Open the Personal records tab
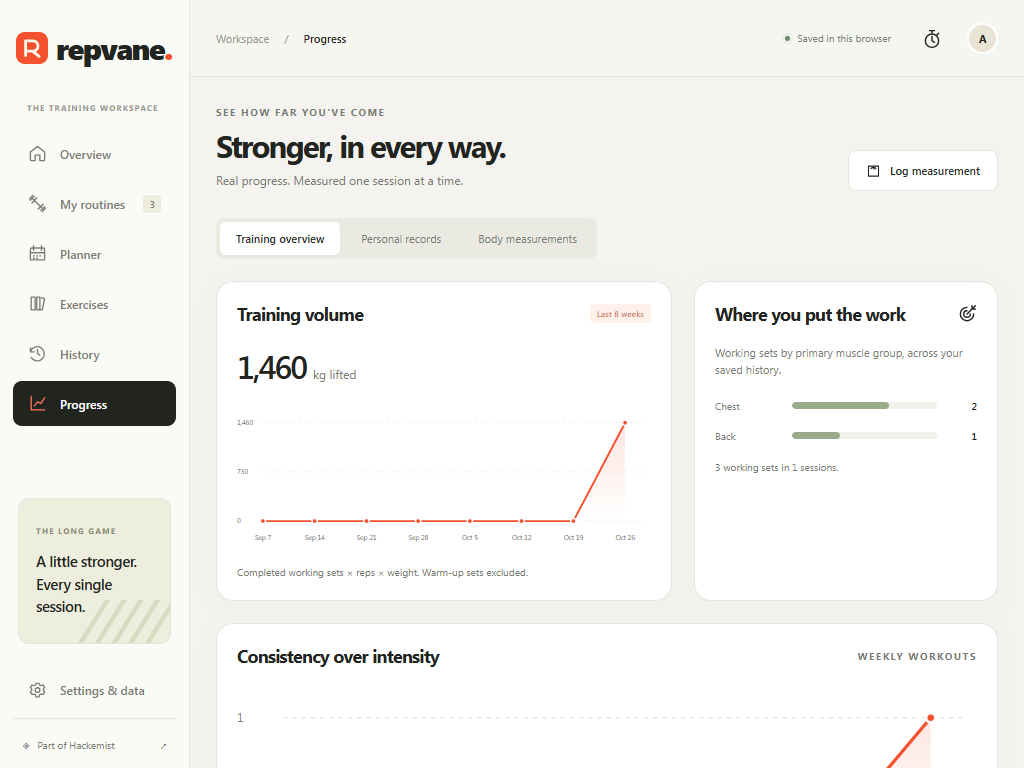This screenshot has width=1024, height=768. click(x=401, y=239)
